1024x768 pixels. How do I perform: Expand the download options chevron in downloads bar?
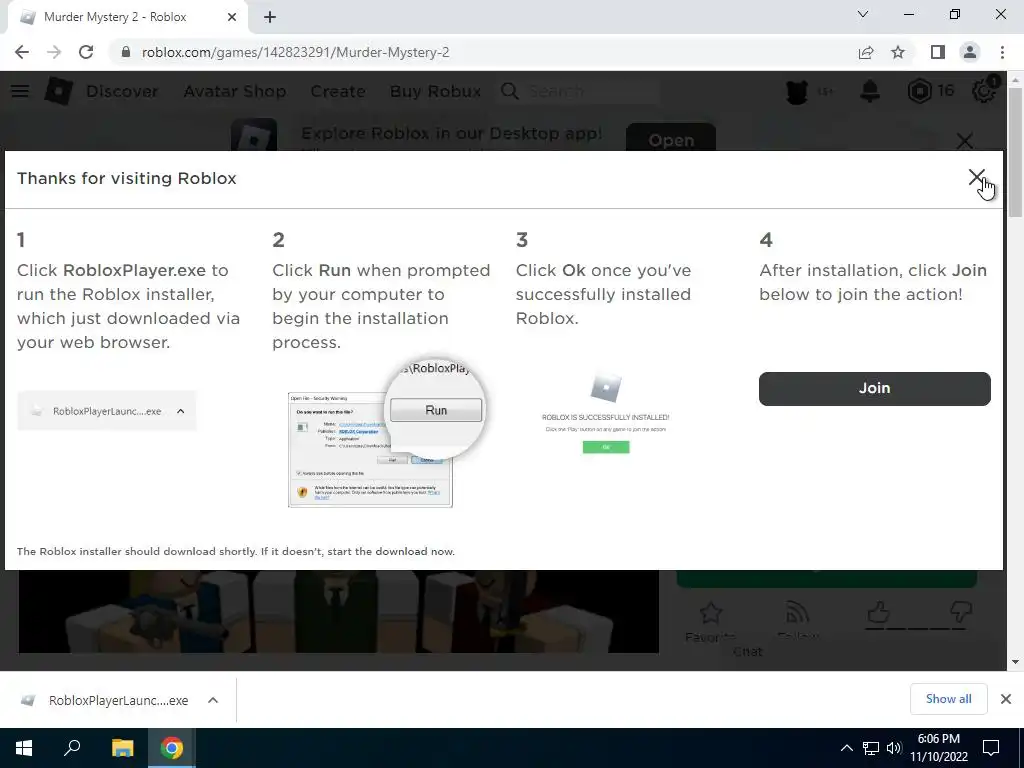(213, 700)
